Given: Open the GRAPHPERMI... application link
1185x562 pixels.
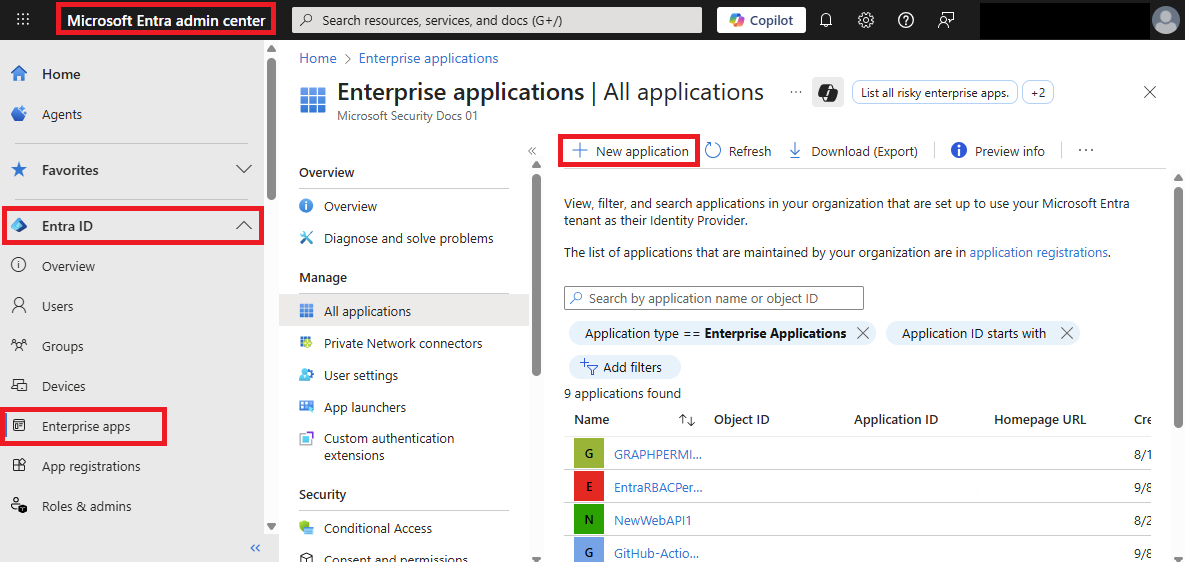Looking at the screenshot, I should [x=657, y=453].
